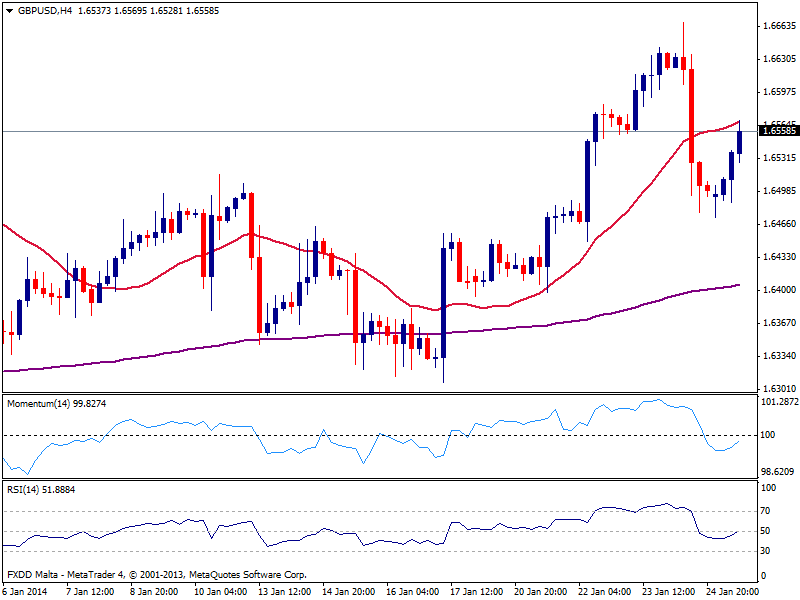Click the price scale label 1.66635
The width and height of the screenshot is (800, 600).
(779, 26)
